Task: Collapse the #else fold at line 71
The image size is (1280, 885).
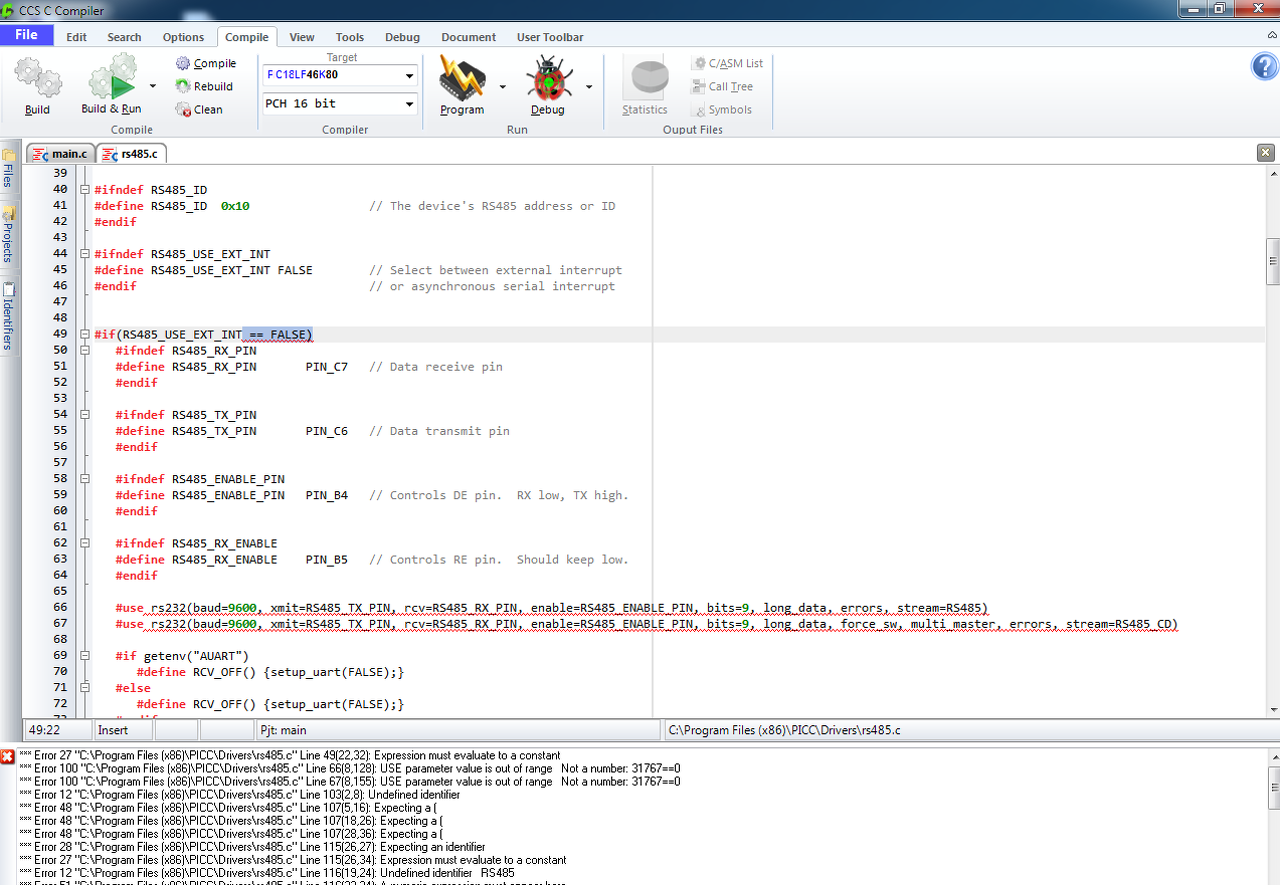Action: [x=85, y=688]
